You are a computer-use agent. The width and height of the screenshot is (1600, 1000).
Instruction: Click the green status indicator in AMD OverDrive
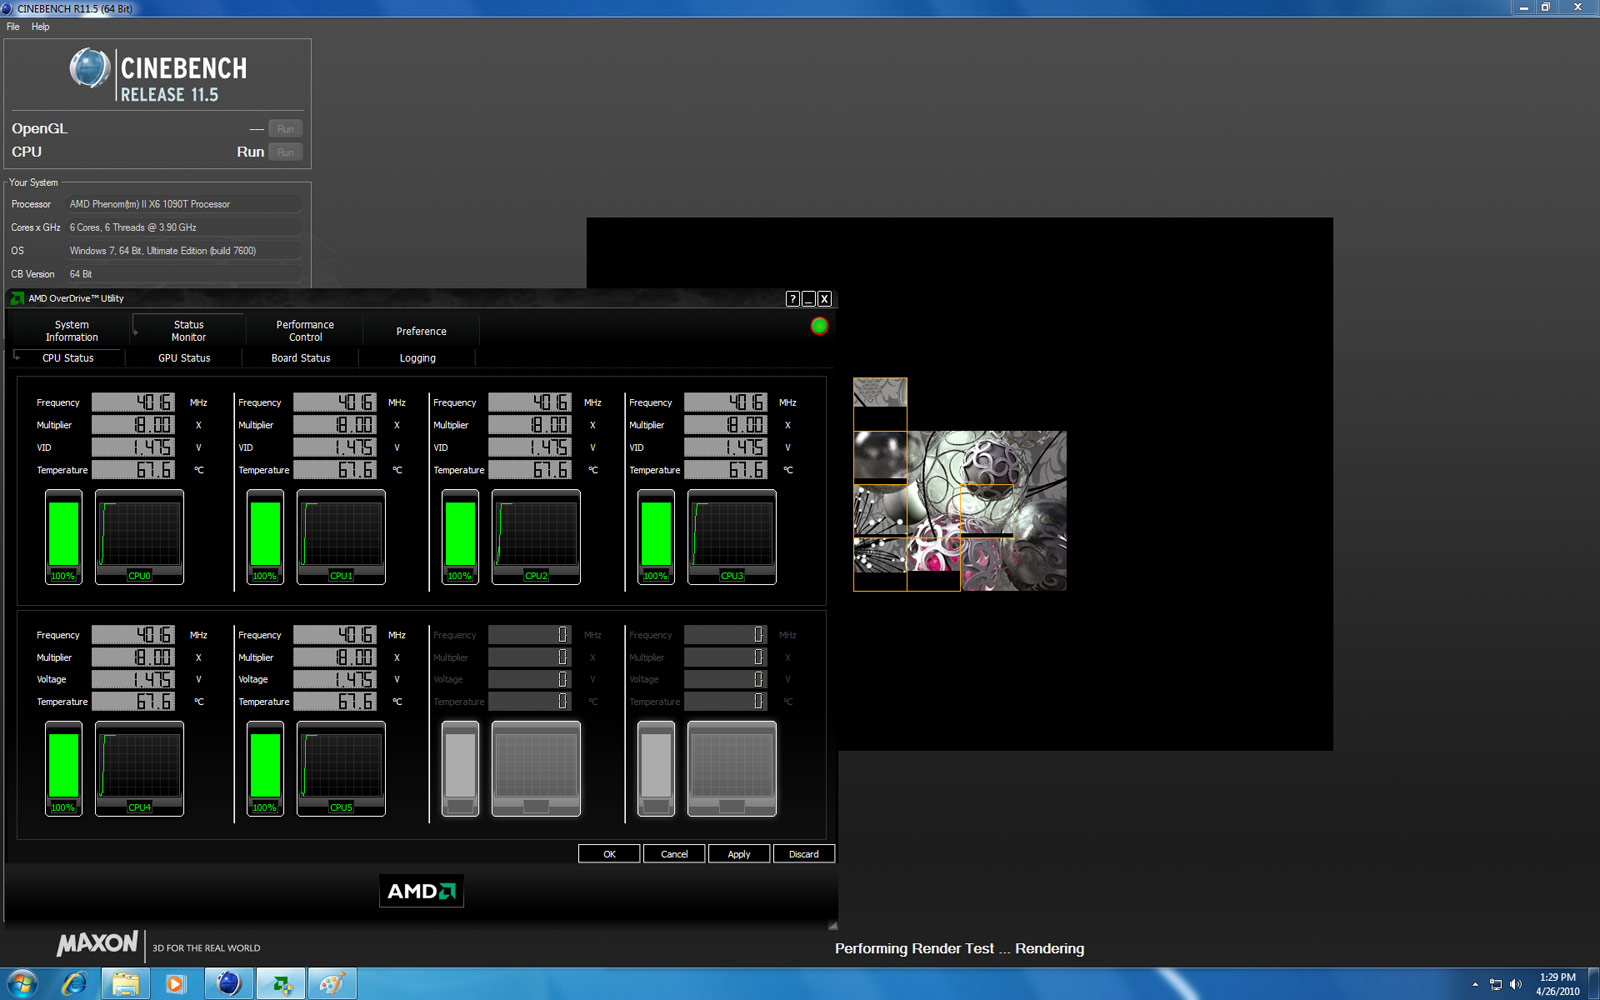coord(819,326)
